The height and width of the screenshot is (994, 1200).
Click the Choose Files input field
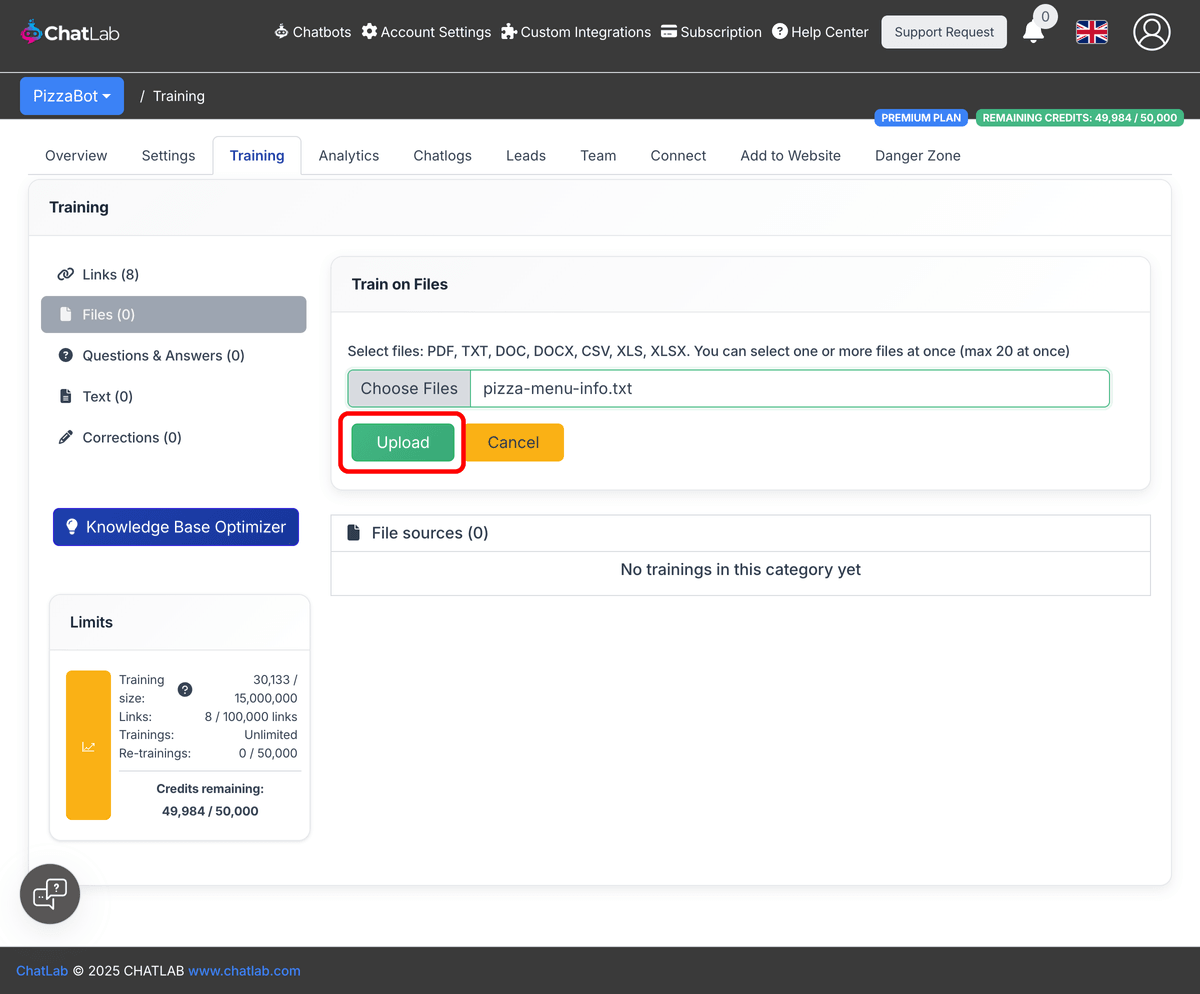408,388
